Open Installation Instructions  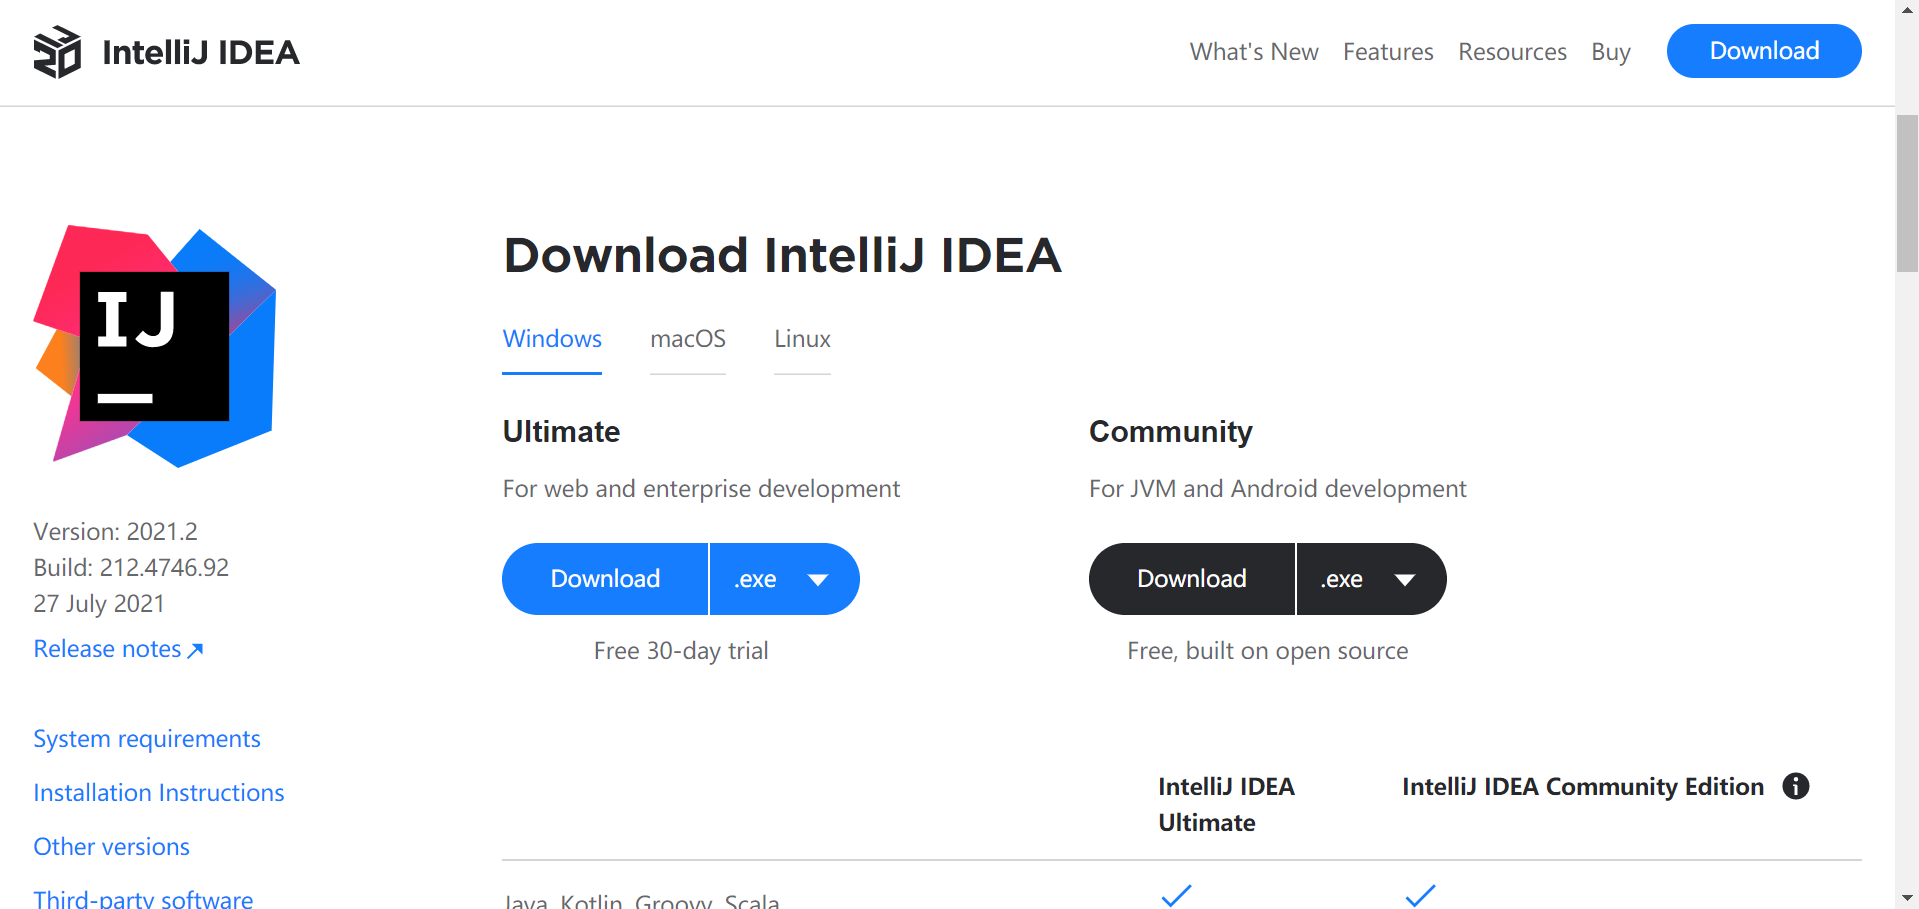pos(158,792)
